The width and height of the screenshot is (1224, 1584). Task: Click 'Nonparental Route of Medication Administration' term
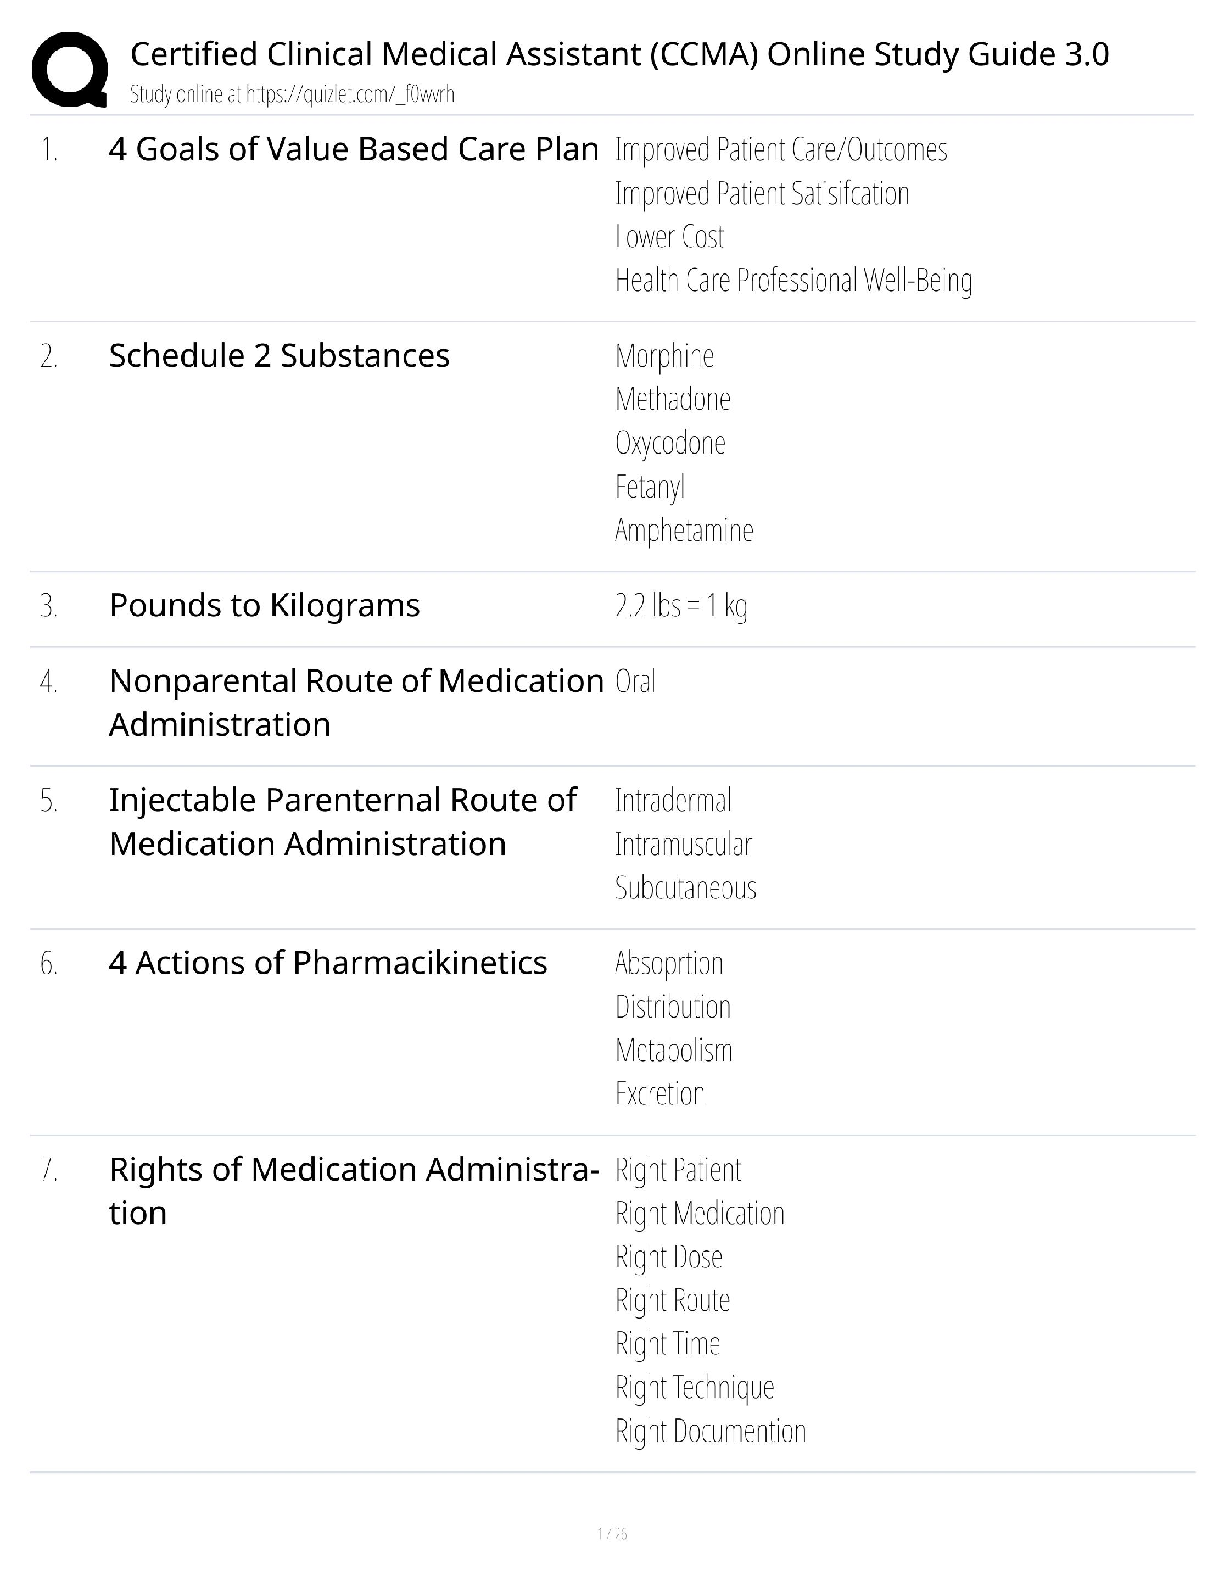click(356, 702)
